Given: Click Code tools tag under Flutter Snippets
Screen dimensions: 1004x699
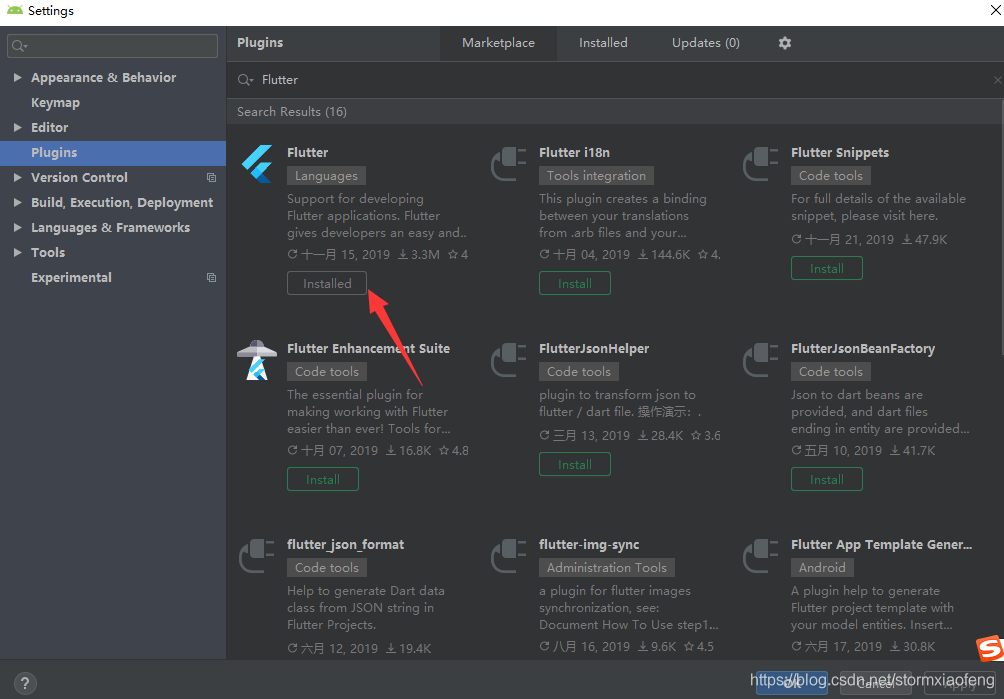Looking at the screenshot, I should pyautogui.click(x=831, y=176).
